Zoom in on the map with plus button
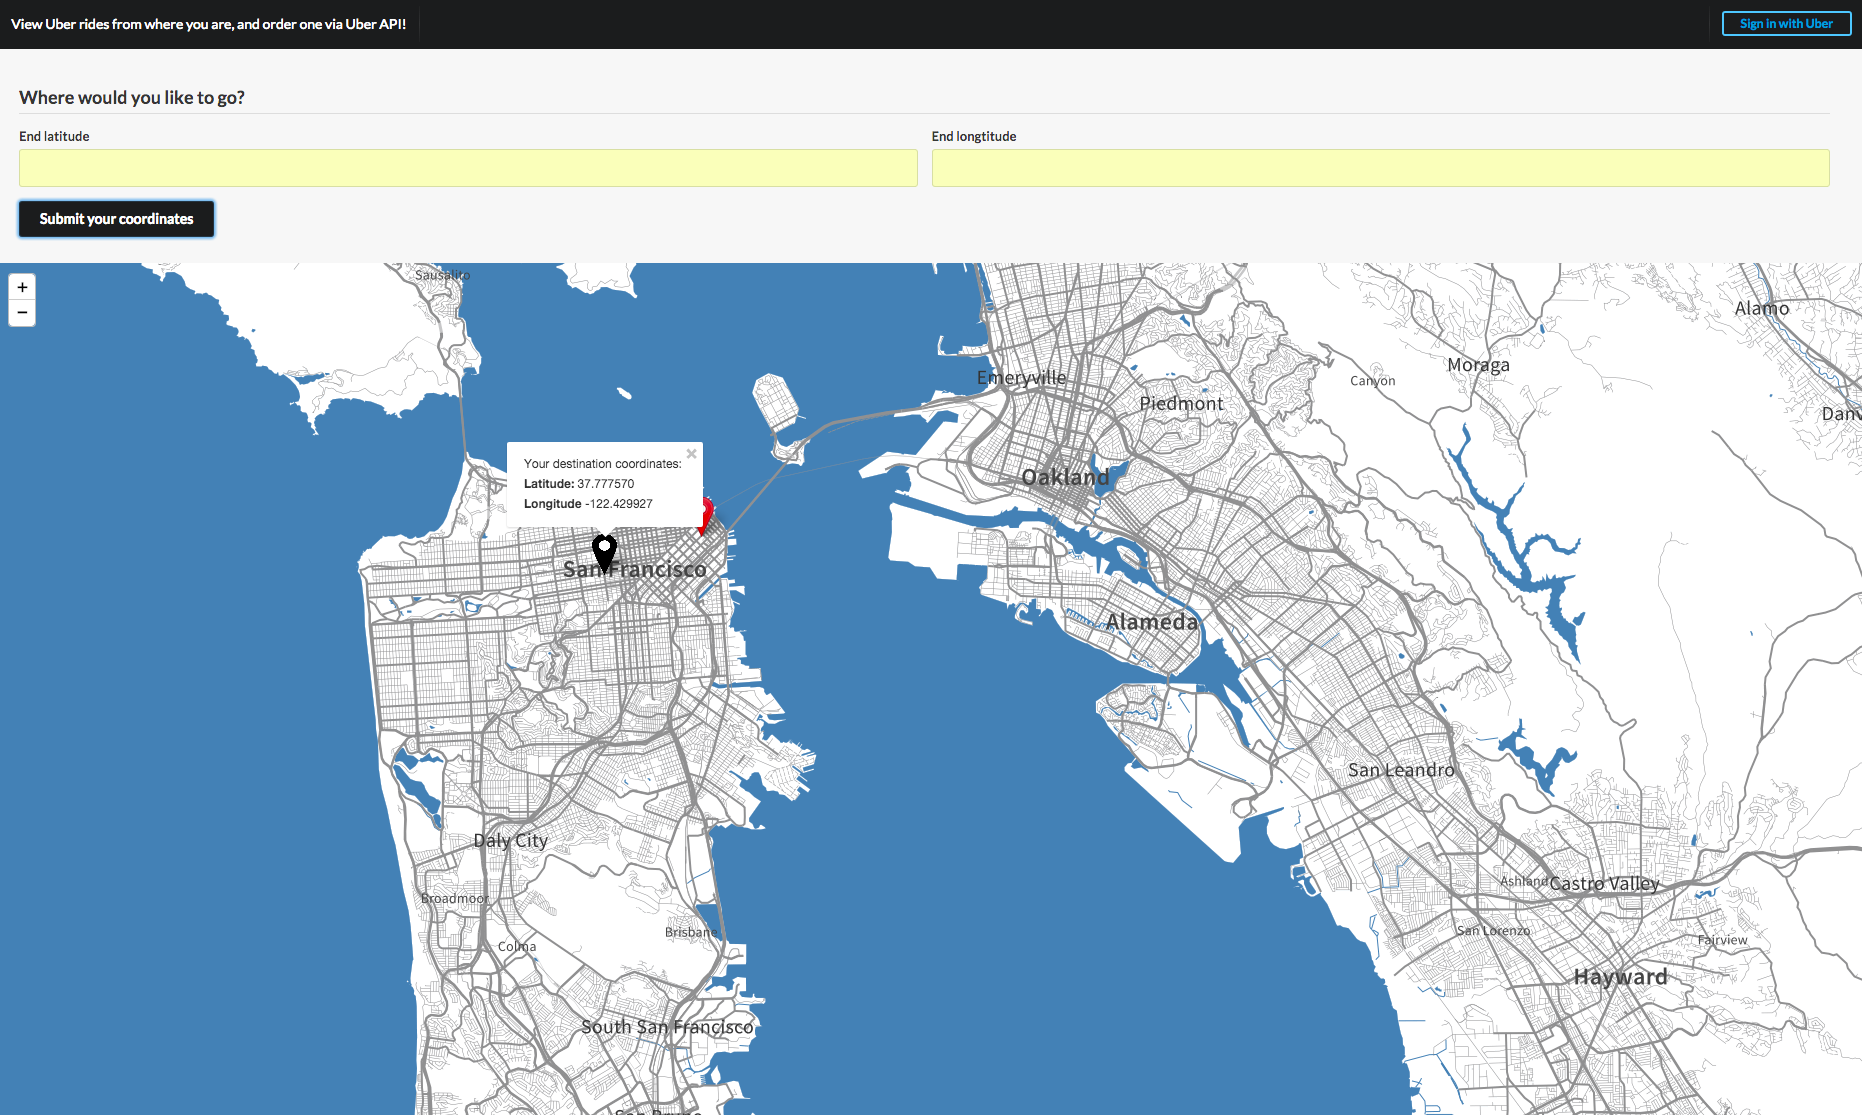The image size is (1862, 1115). 22,287
